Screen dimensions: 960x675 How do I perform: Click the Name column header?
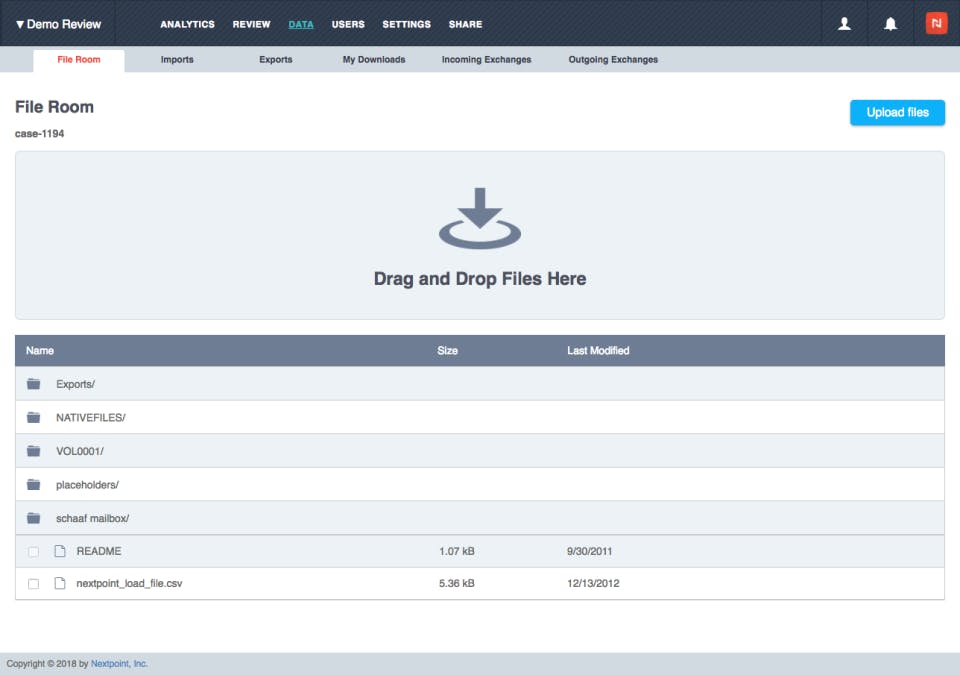click(x=40, y=350)
